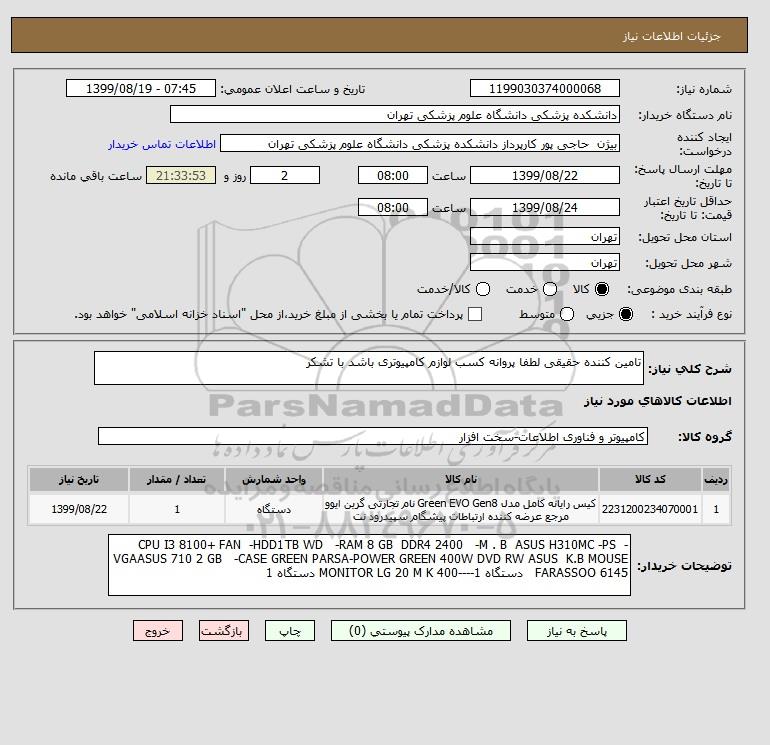Click the request creator name field

pos(420,143)
